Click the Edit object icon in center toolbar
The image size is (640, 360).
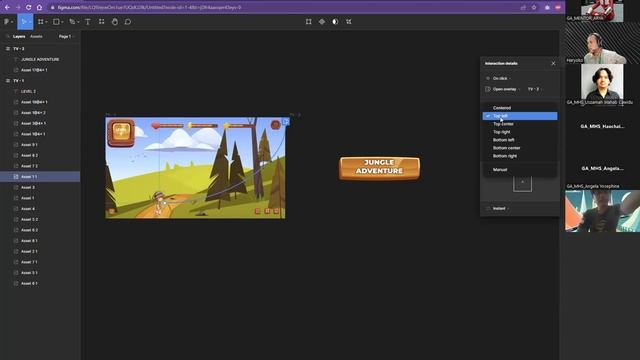coord(309,22)
